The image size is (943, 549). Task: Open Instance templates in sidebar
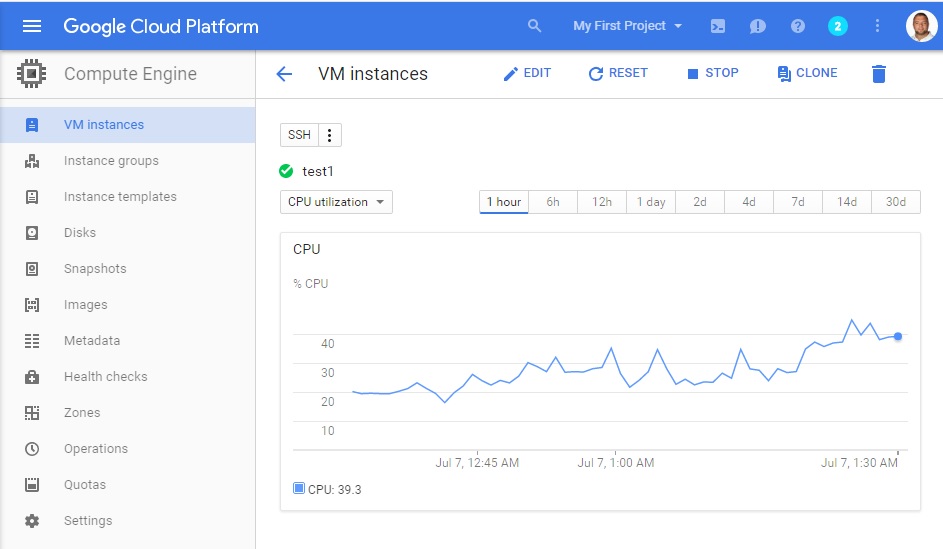[x=127, y=197]
